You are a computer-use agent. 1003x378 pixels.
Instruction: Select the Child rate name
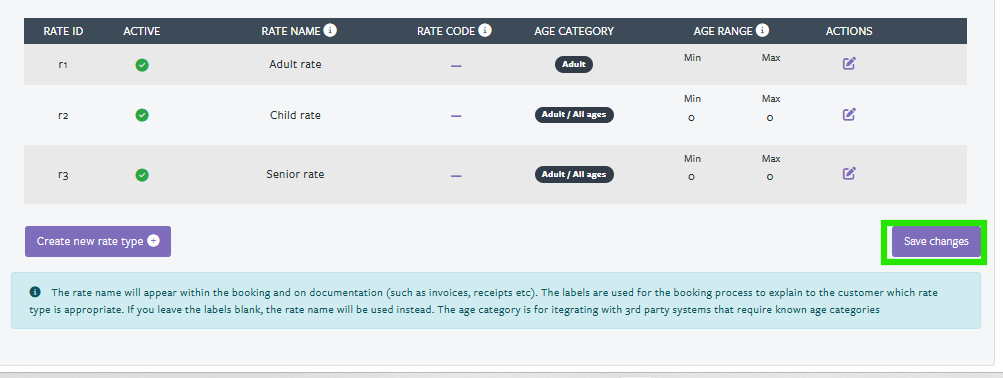pyautogui.click(x=295, y=115)
